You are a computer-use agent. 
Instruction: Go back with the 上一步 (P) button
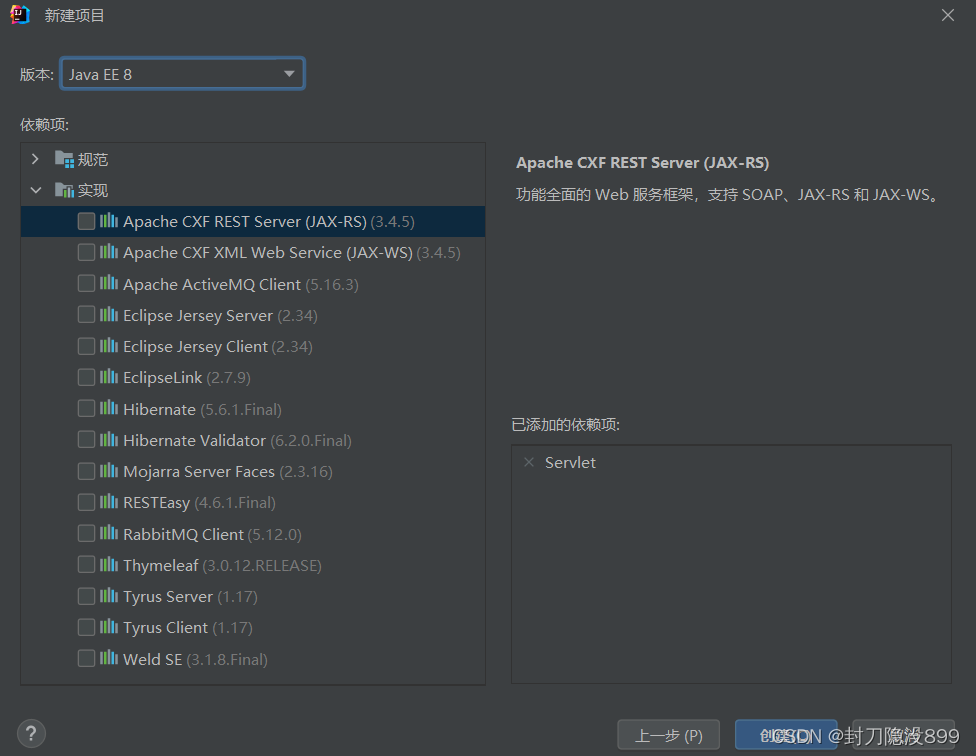click(x=669, y=735)
